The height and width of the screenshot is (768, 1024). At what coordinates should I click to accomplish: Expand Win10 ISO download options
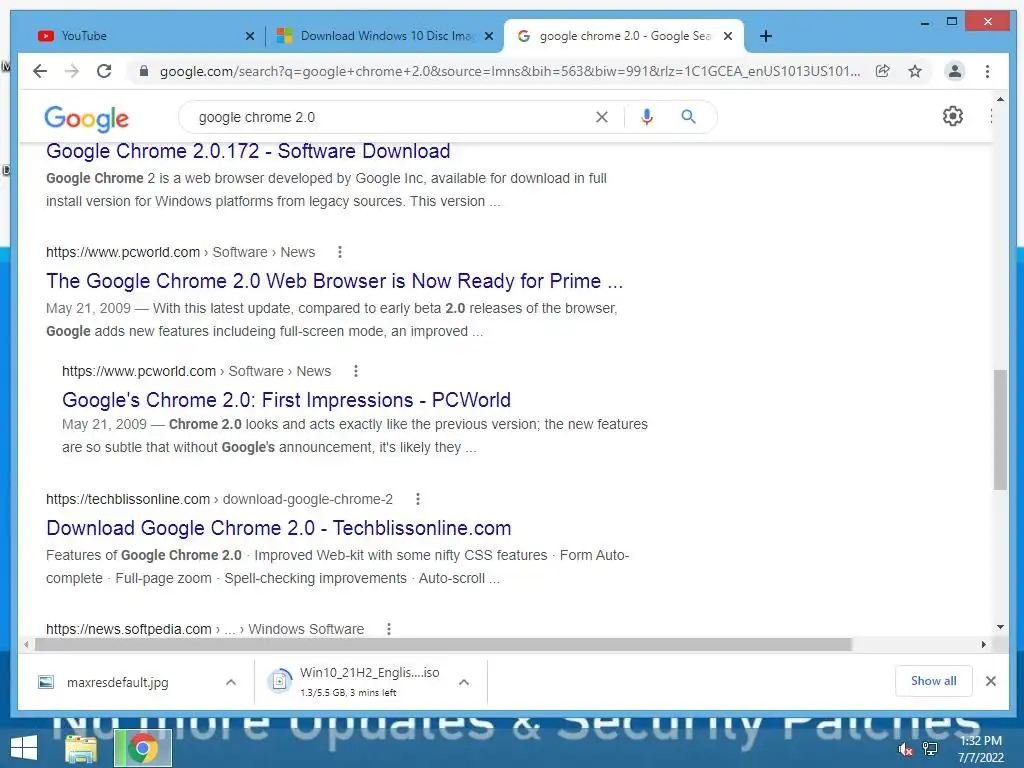(x=464, y=682)
